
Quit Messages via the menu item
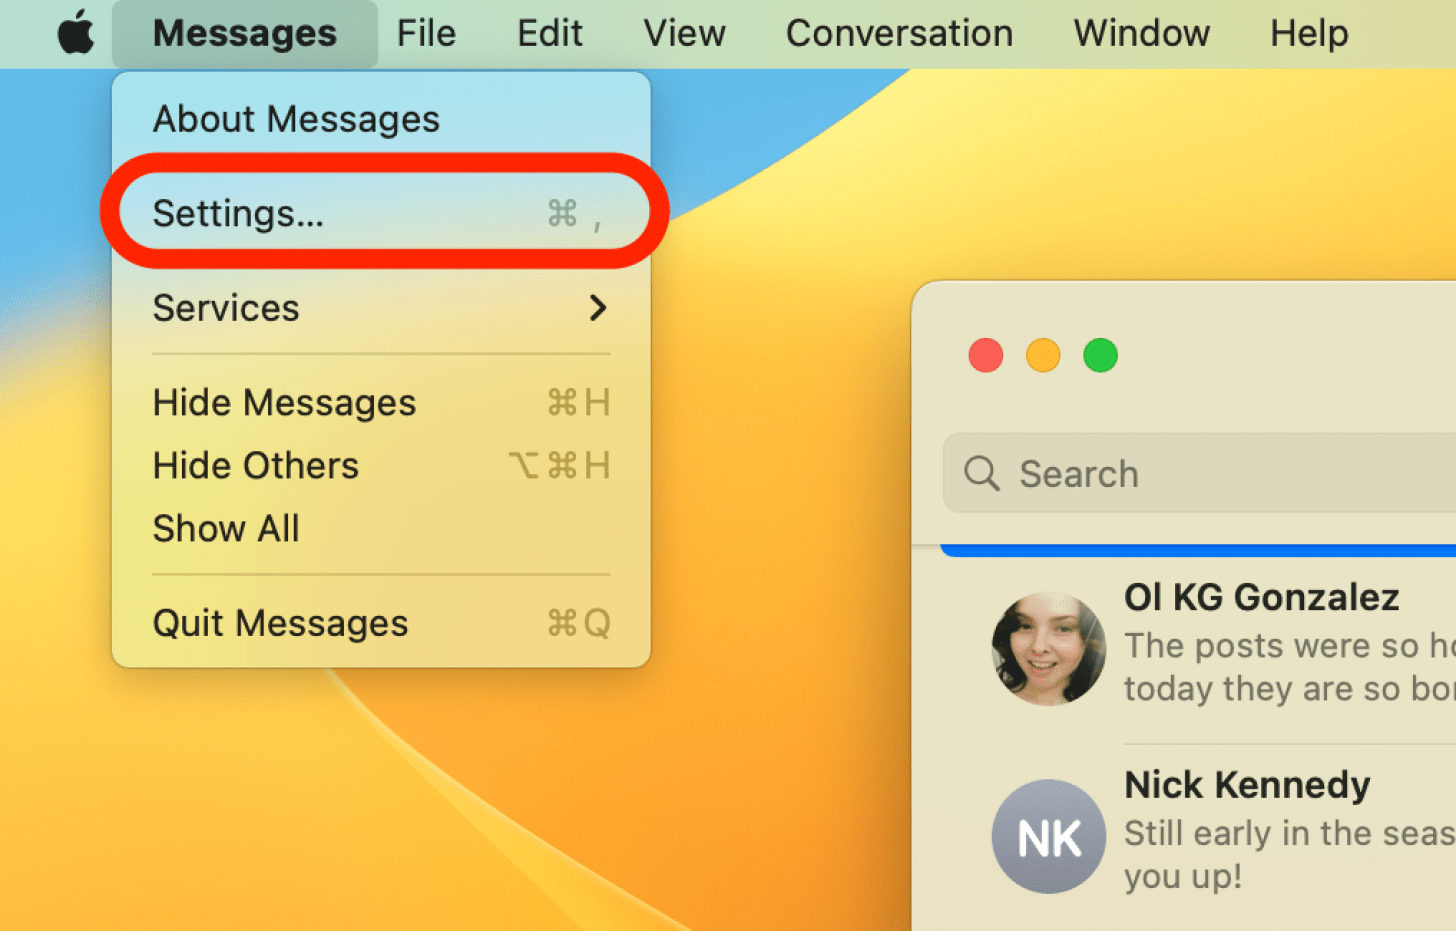click(280, 623)
